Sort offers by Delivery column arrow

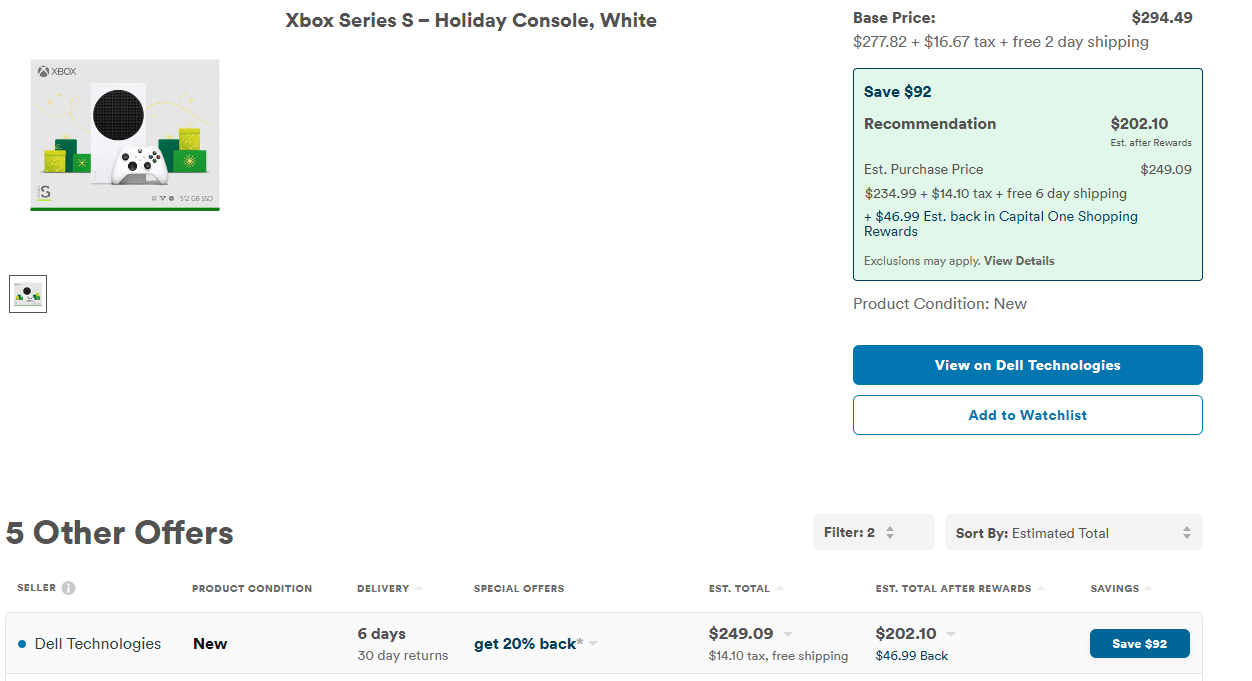(x=419, y=588)
